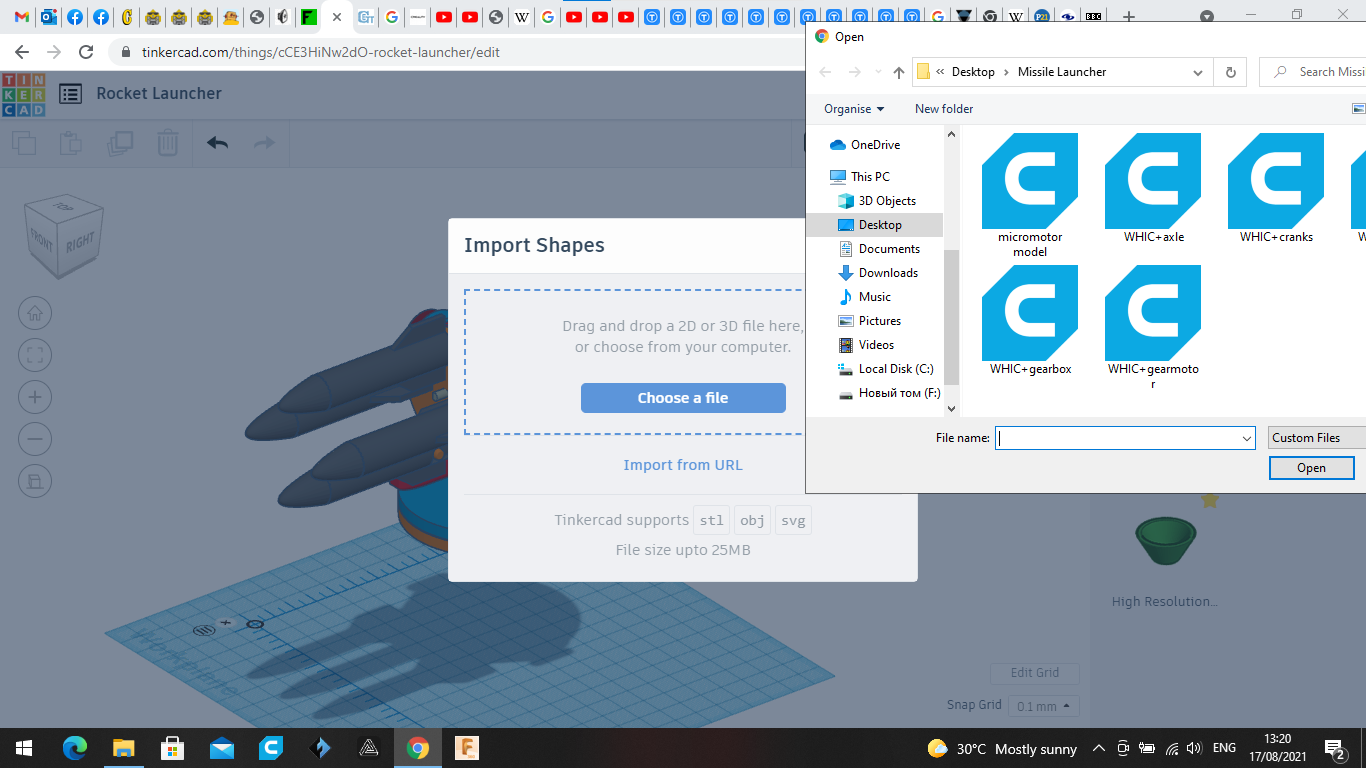Image resolution: width=1366 pixels, height=768 pixels.
Task: Open the Mail app from taskbar
Action: [222, 748]
